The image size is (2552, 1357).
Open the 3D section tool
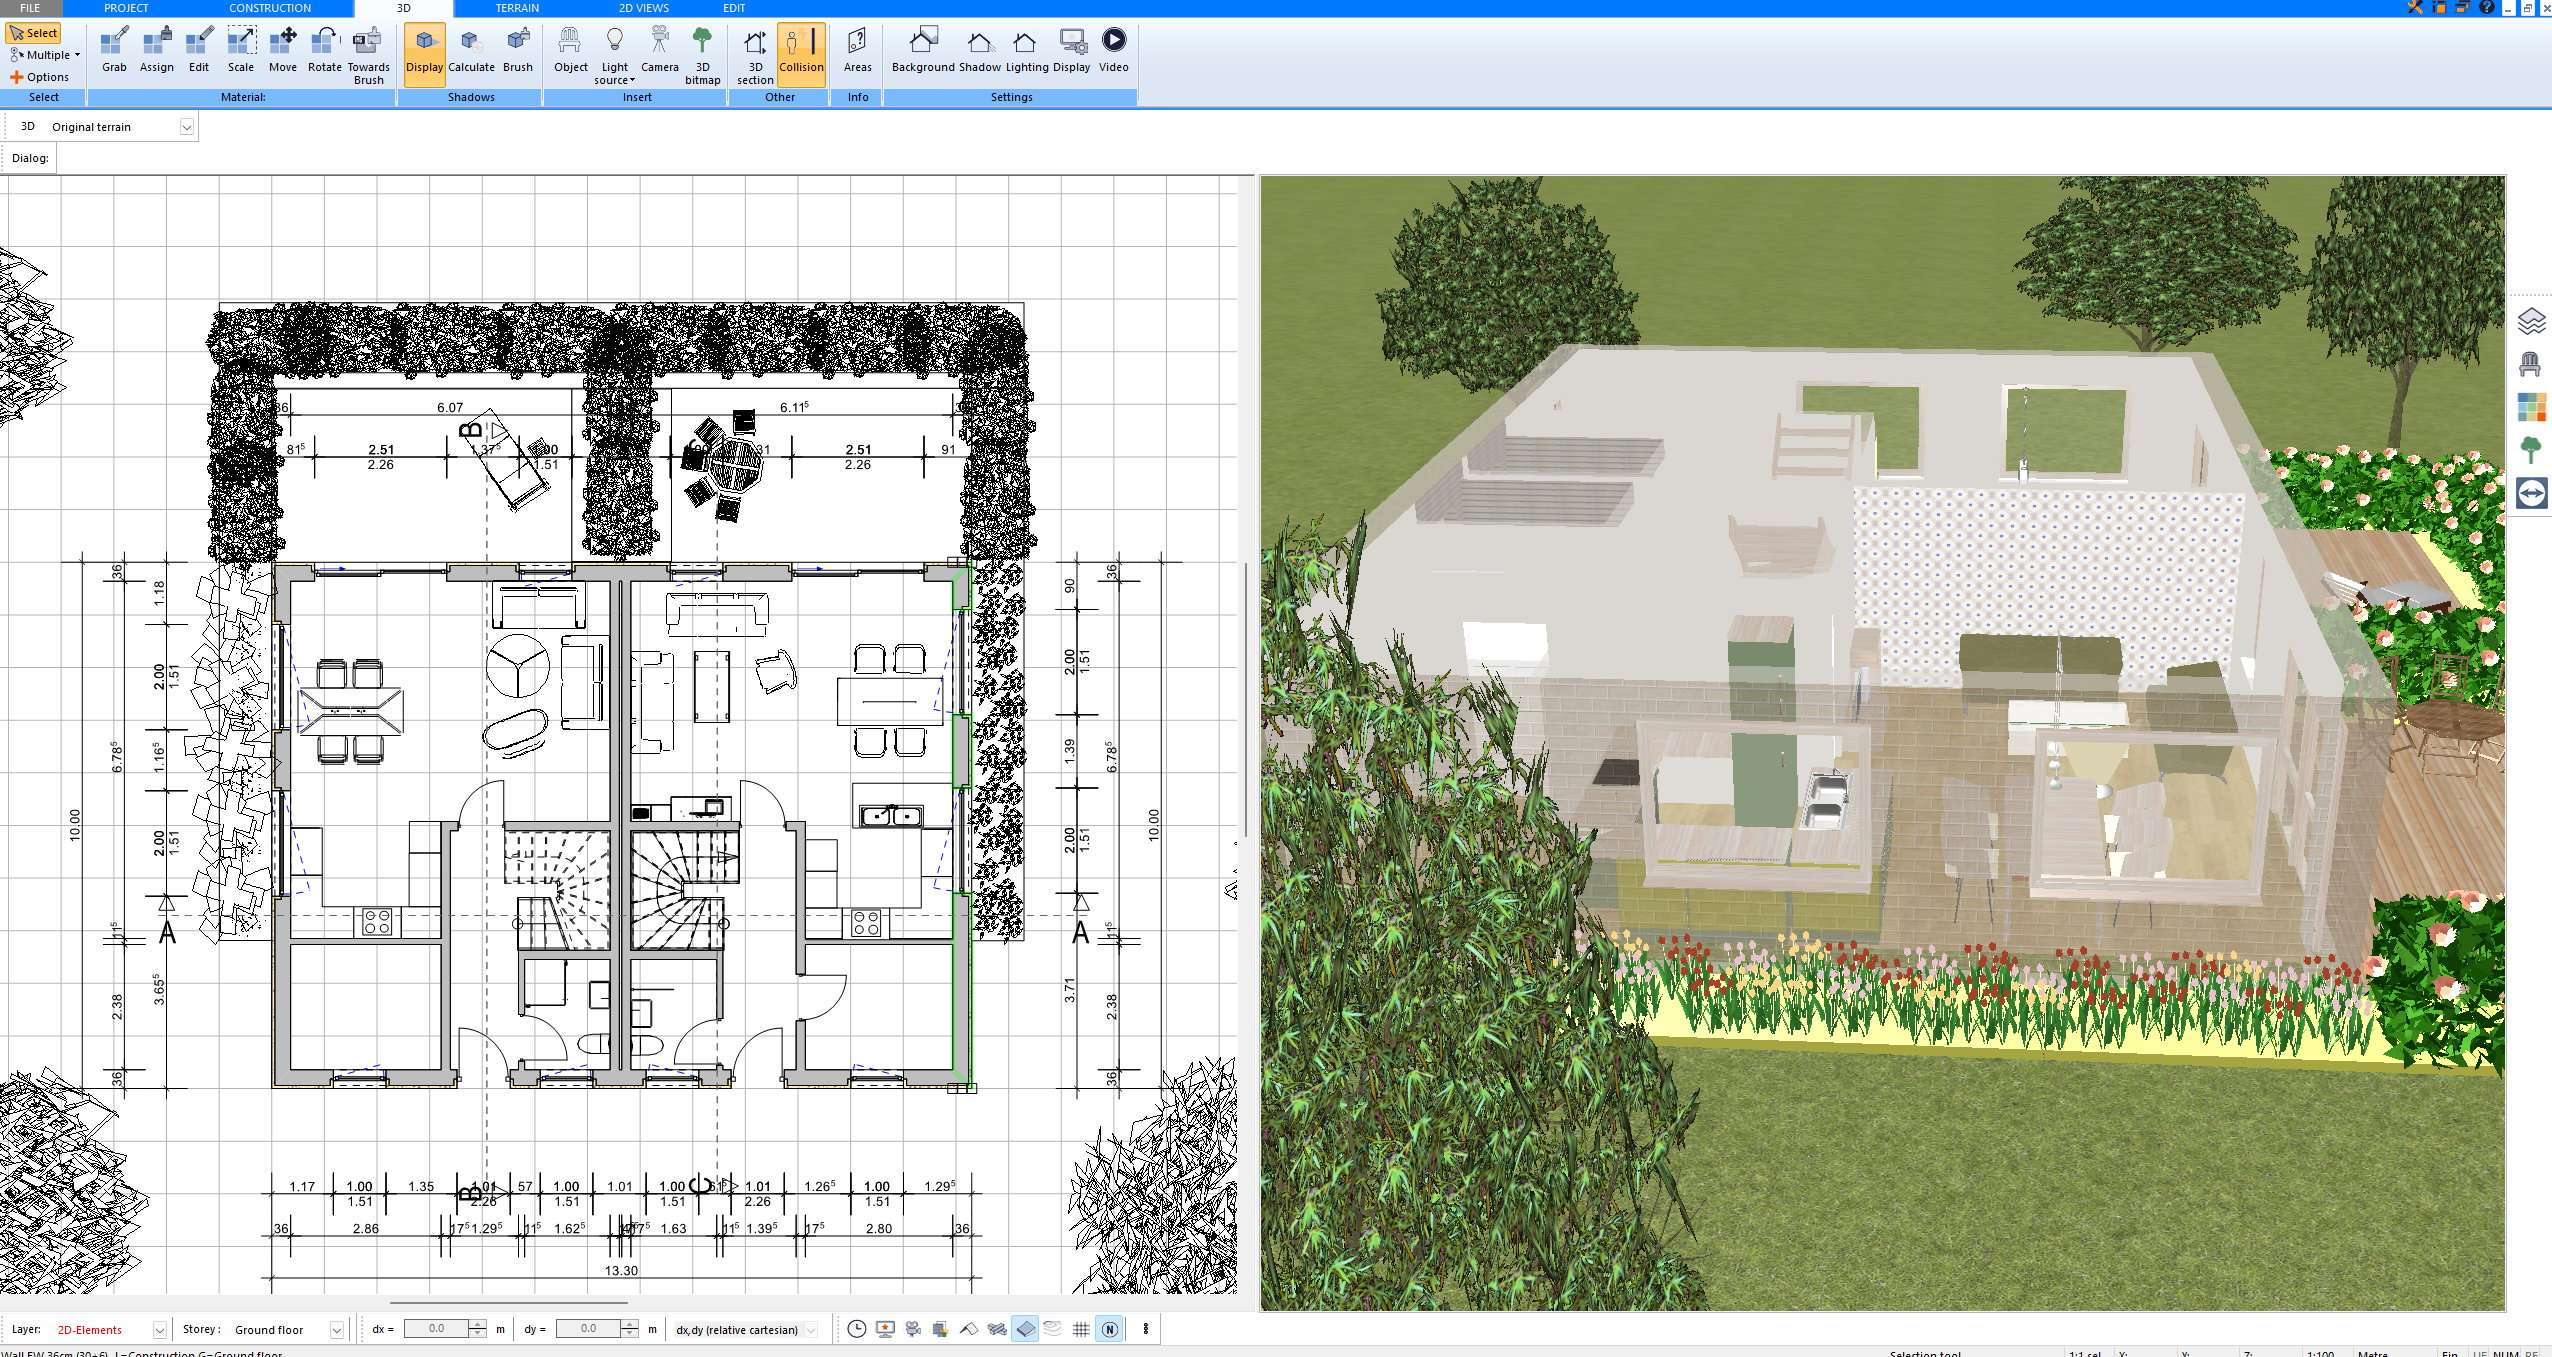pos(755,56)
